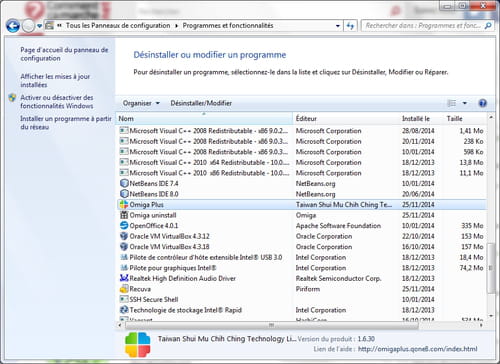
Task: Open the Organiser menu
Action: tap(141, 103)
